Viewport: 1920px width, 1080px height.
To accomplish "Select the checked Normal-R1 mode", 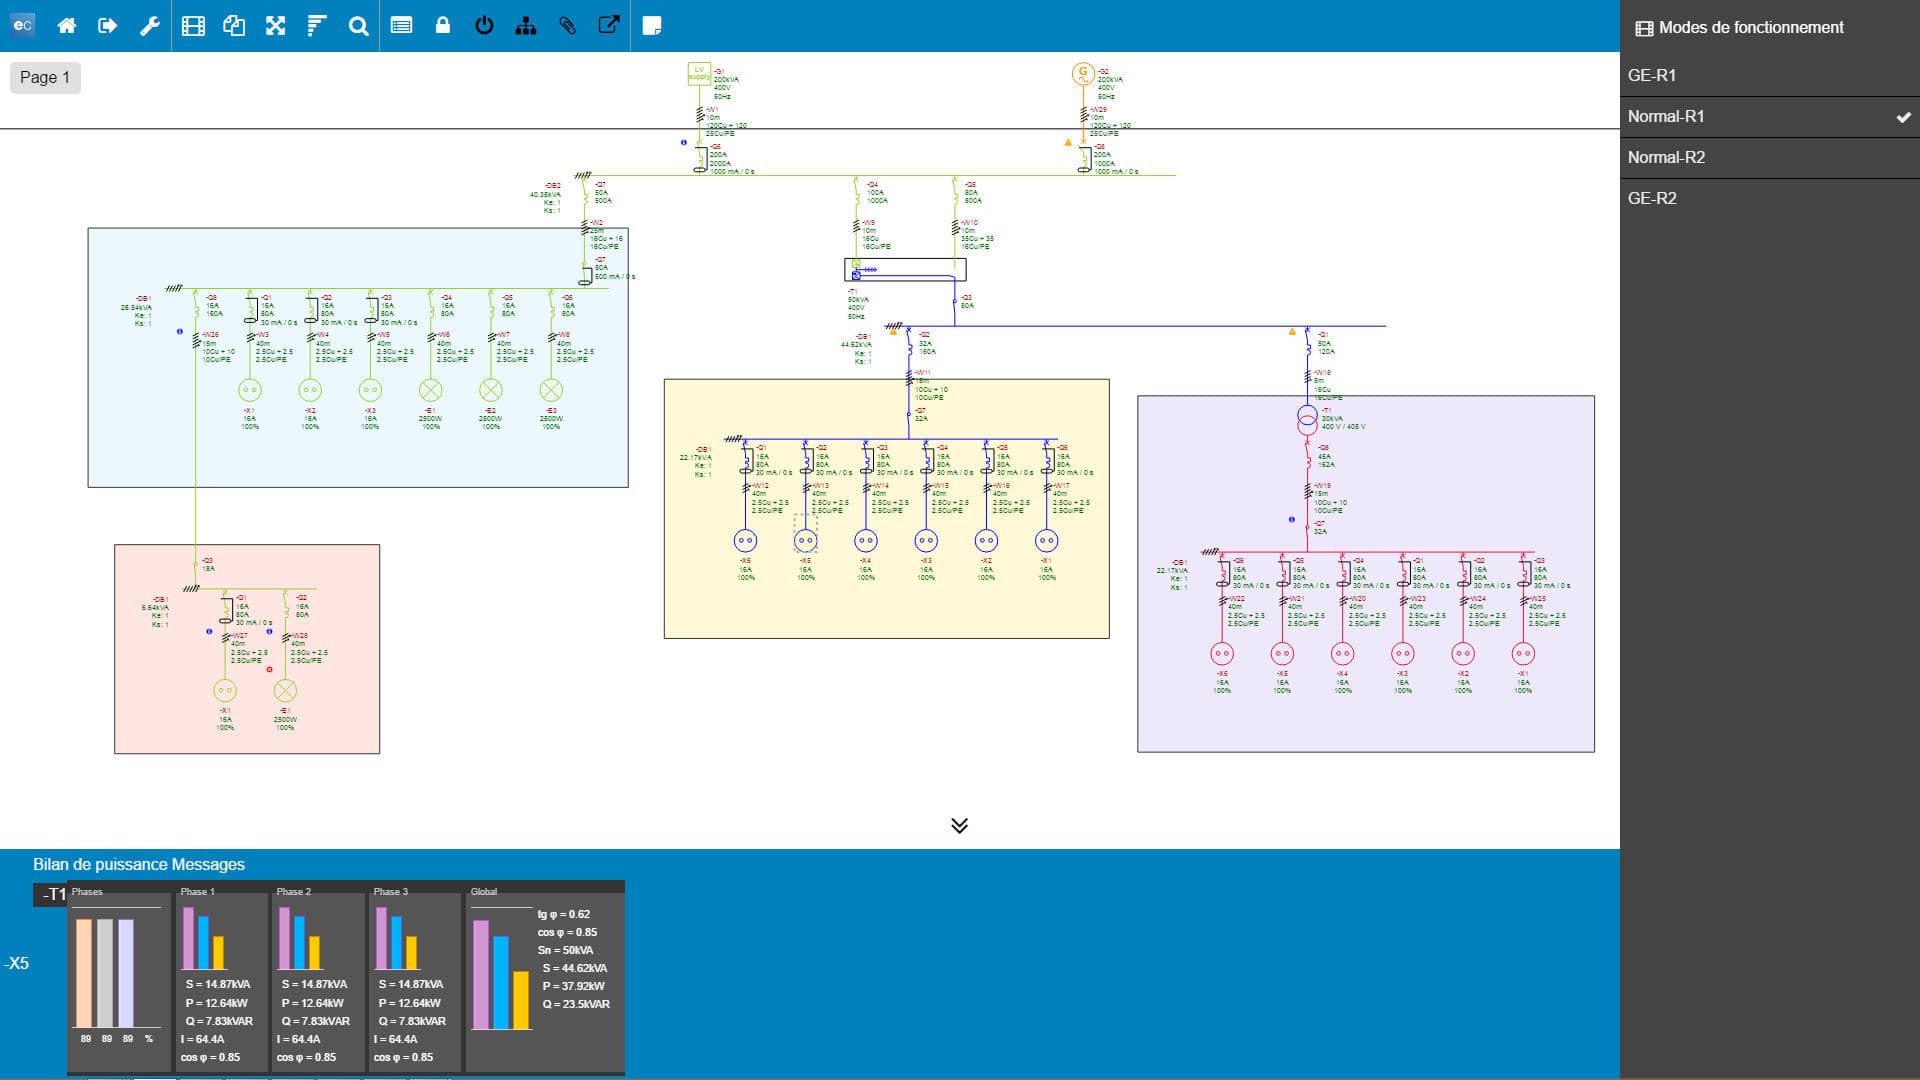I will (x=1770, y=117).
